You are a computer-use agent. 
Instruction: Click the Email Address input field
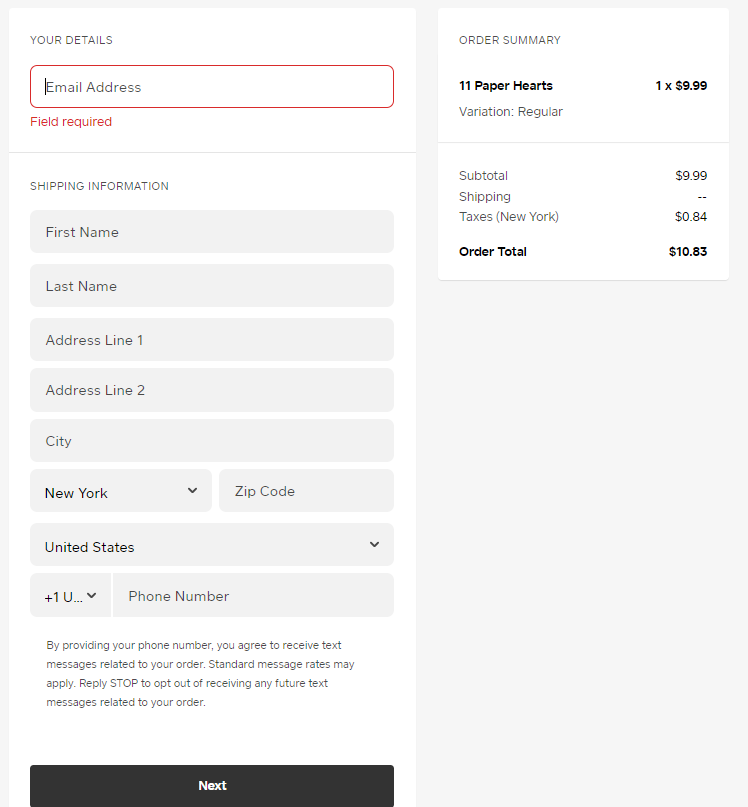coord(211,86)
